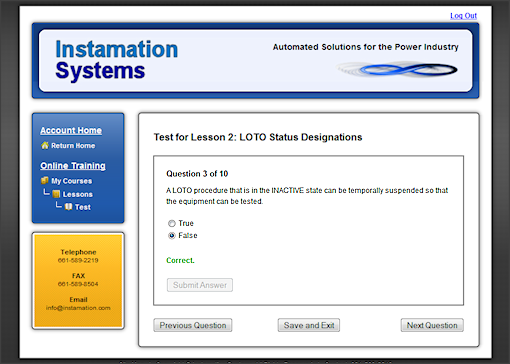Click the telephone number 661-589-2219
The width and height of the screenshot is (510, 364).
[x=78, y=260]
